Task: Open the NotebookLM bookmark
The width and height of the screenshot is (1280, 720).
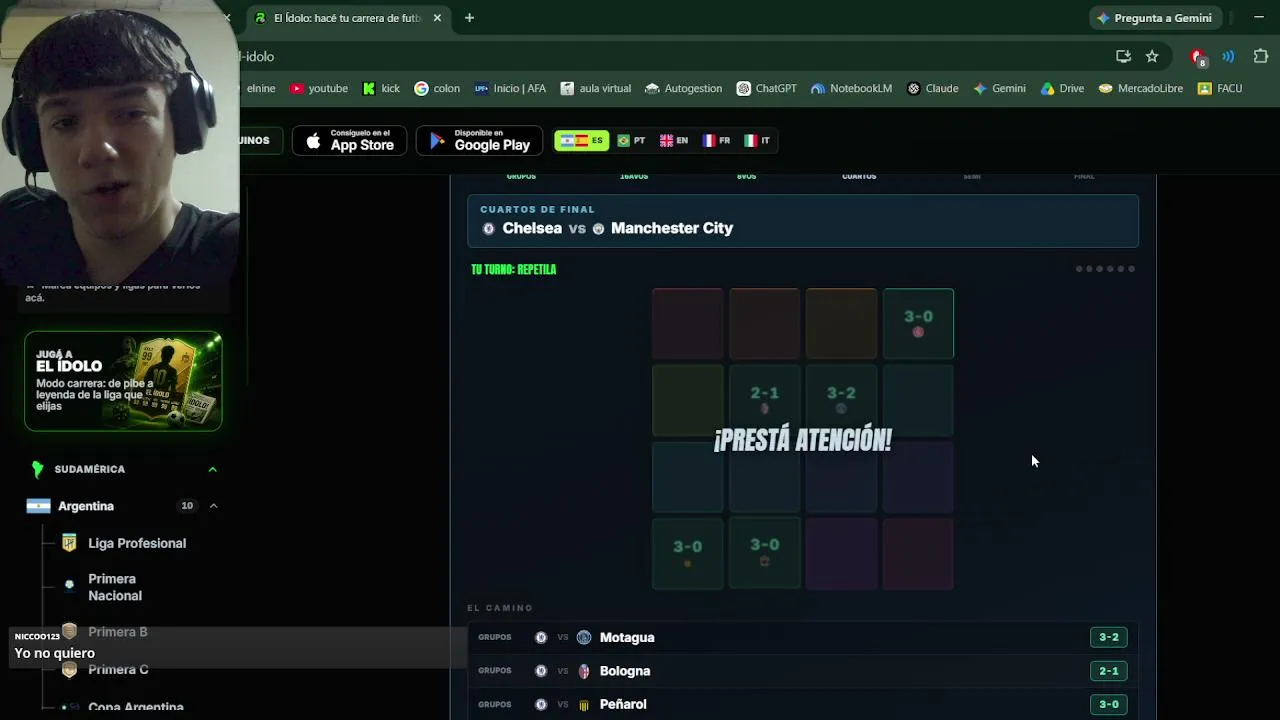Action: click(851, 88)
